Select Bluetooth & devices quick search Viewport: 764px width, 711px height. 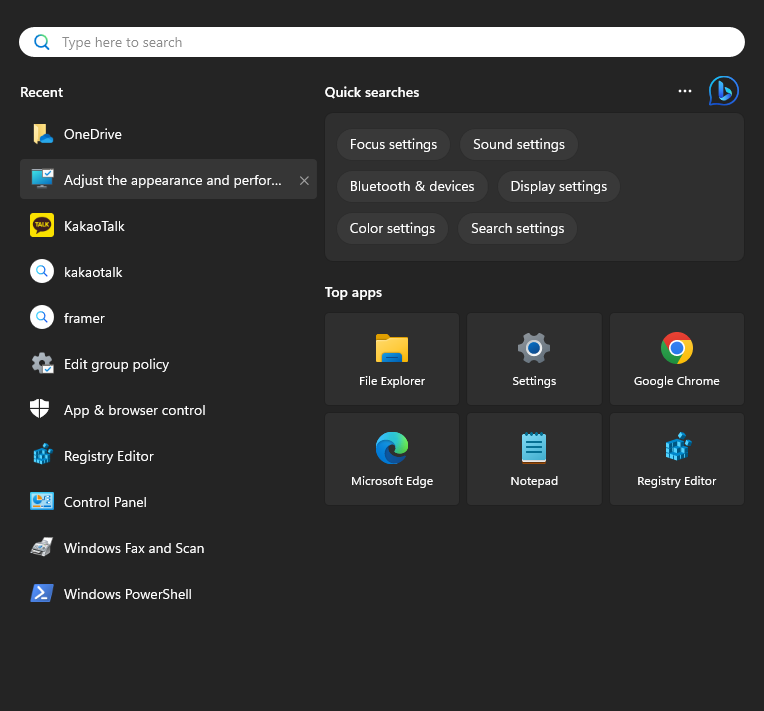point(412,187)
